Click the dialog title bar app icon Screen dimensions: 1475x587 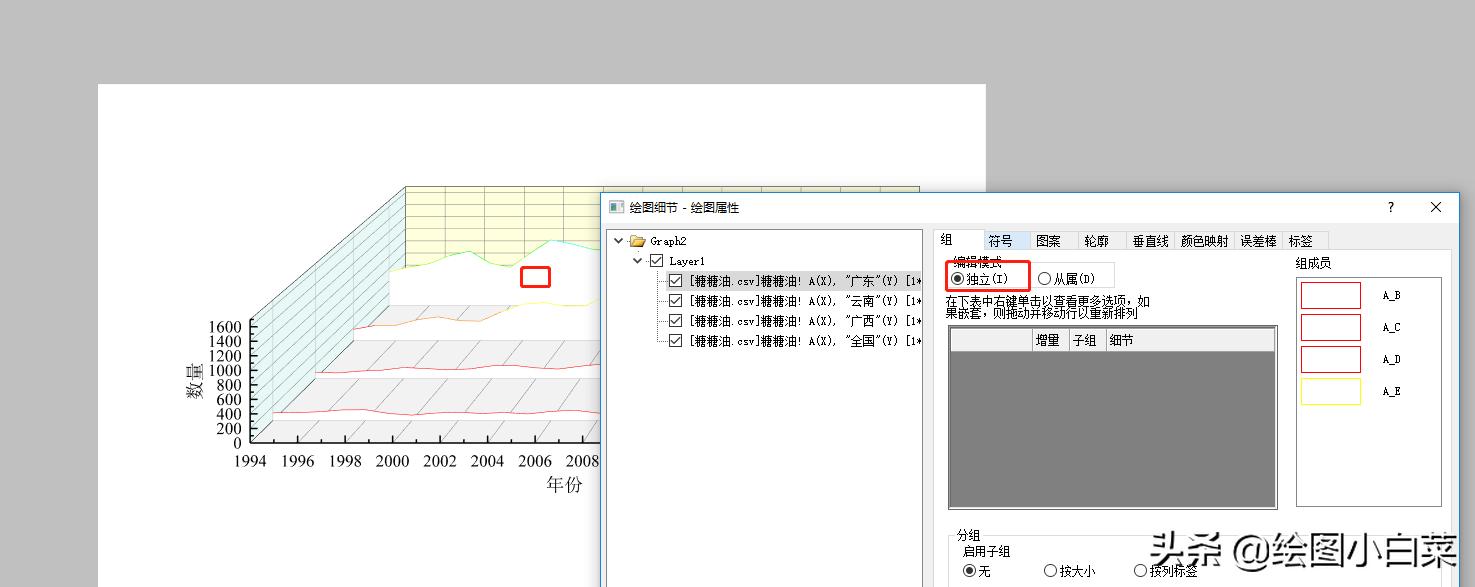617,207
